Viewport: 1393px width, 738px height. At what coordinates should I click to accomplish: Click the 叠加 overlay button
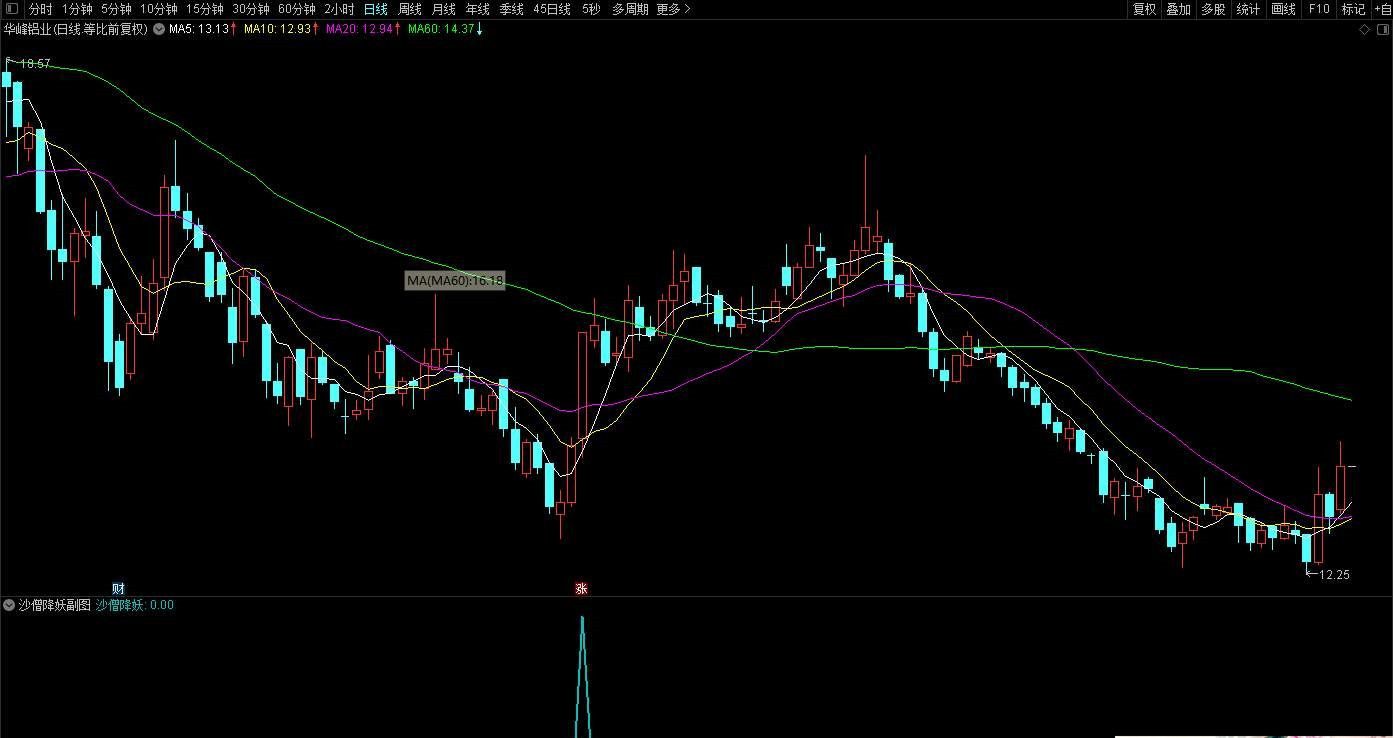pyautogui.click(x=1178, y=9)
